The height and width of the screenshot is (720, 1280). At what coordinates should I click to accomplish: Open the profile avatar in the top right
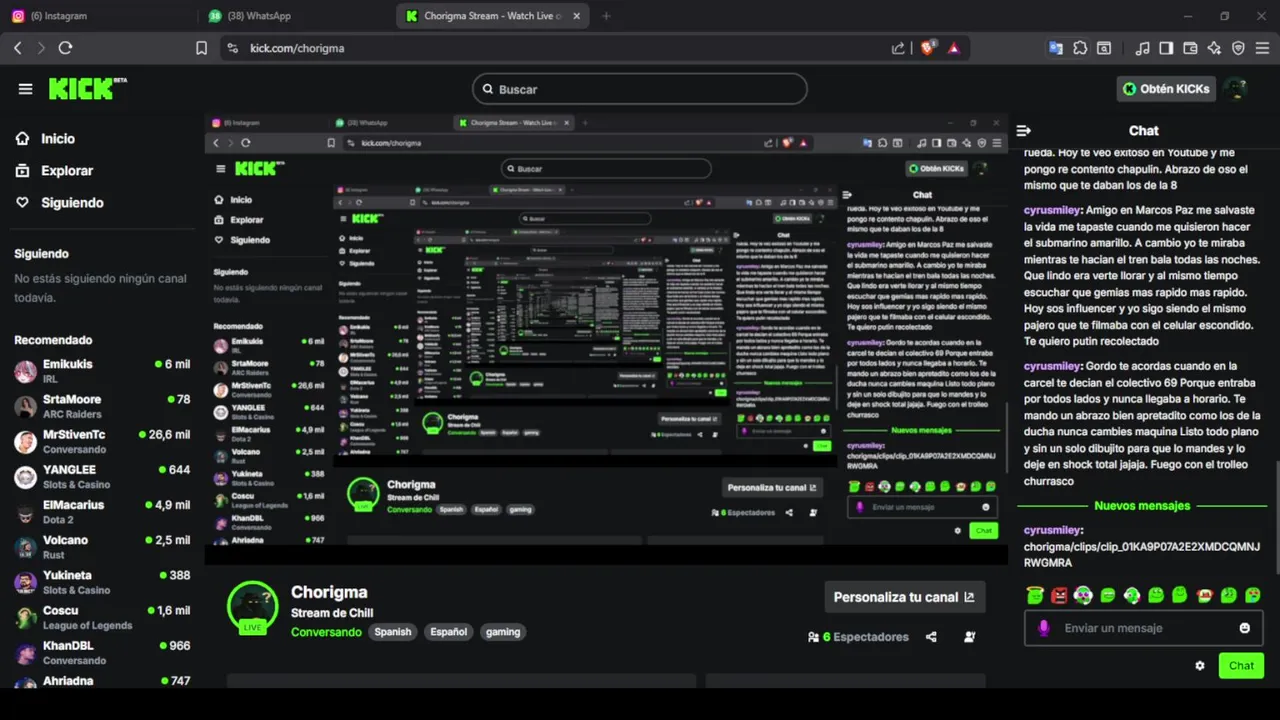point(1236,89)
